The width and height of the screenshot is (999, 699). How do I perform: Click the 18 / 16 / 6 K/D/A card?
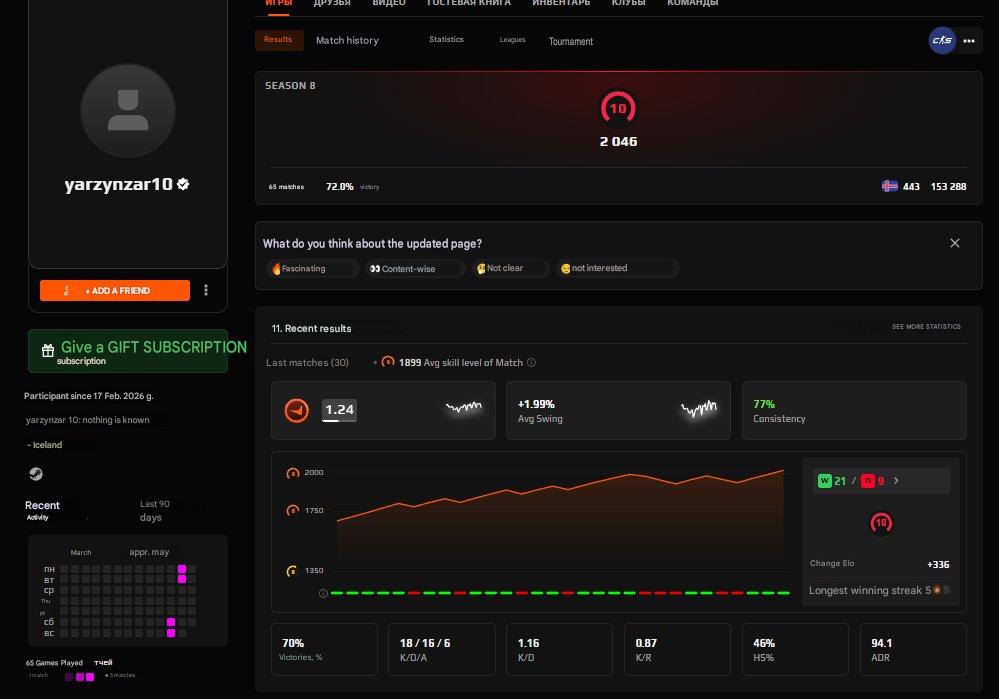point(442,649)
